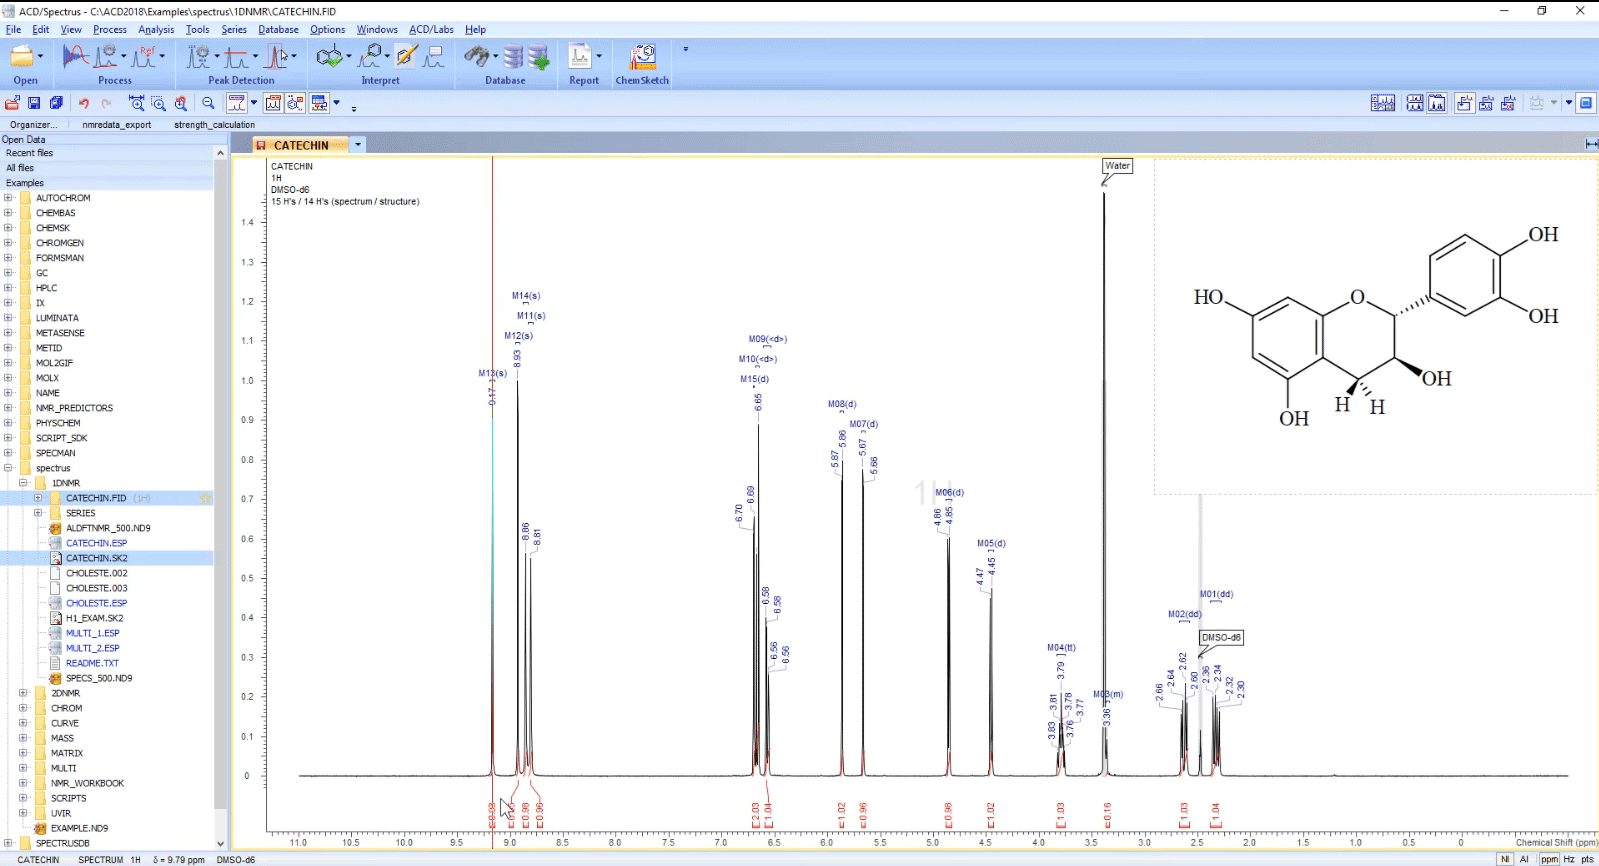
Task: Click the save all icon
Action: click(56, 103)
